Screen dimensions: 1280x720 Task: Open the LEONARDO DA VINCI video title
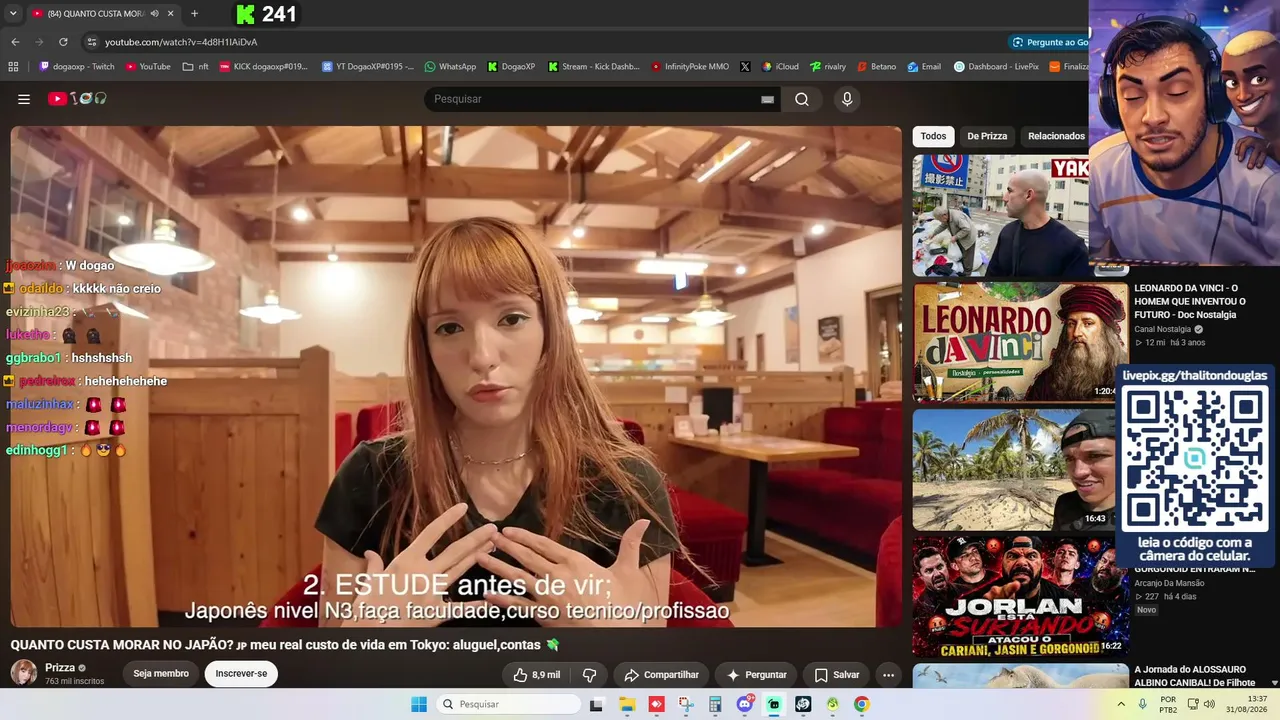[1190, 301]
